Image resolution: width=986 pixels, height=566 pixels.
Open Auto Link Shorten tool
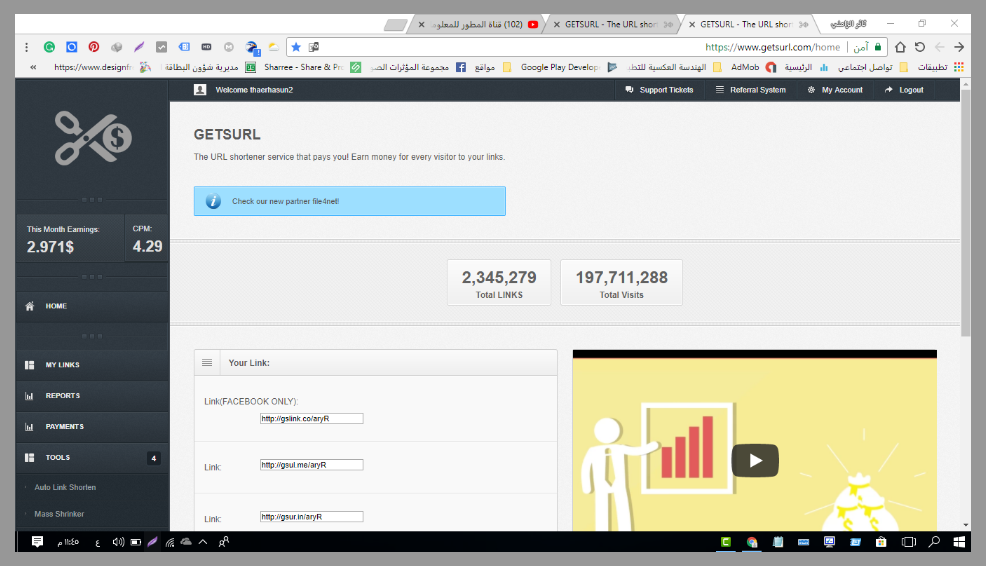(65, 487)
